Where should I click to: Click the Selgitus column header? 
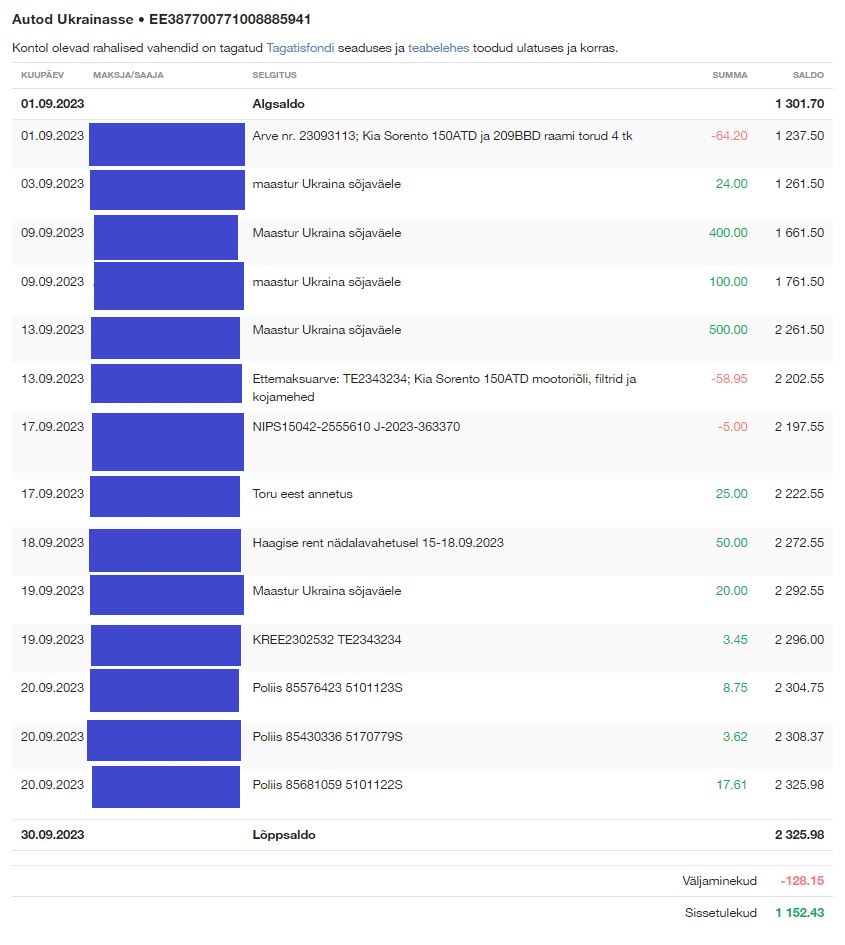click(x=274, y=75)
